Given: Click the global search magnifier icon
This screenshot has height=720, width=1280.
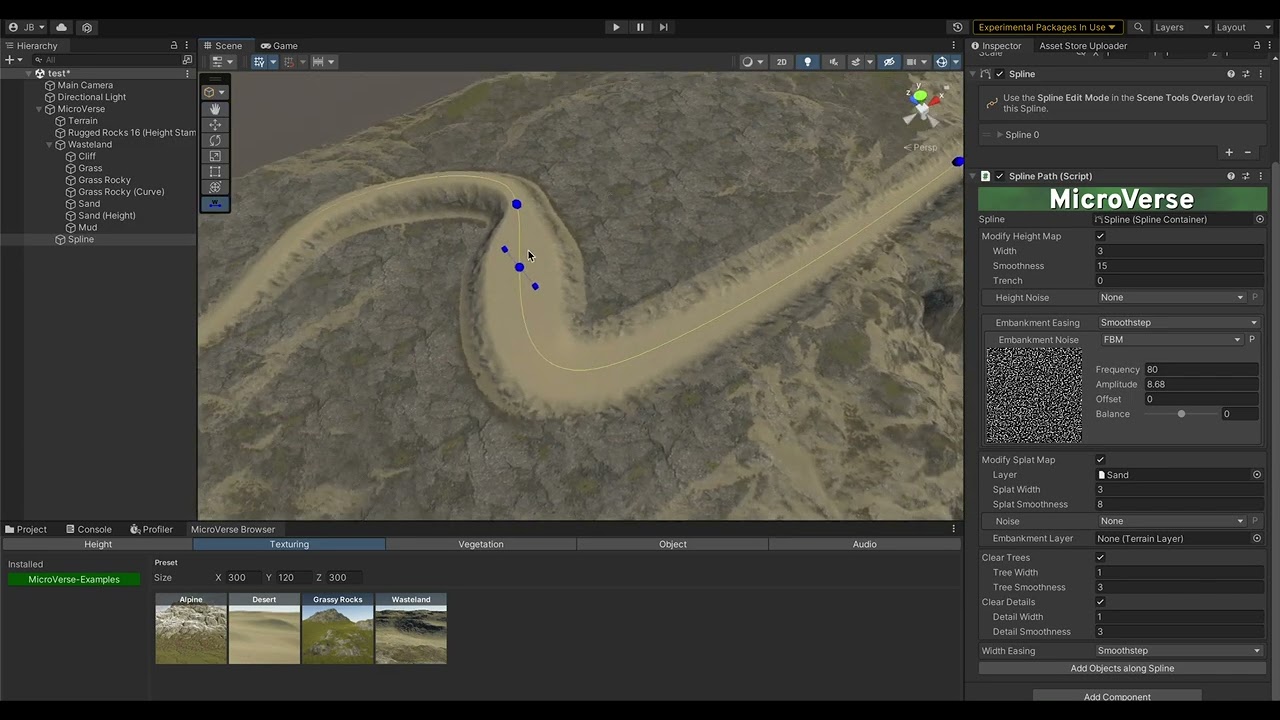Looking at the screenshot, I should click(1138, 27).
